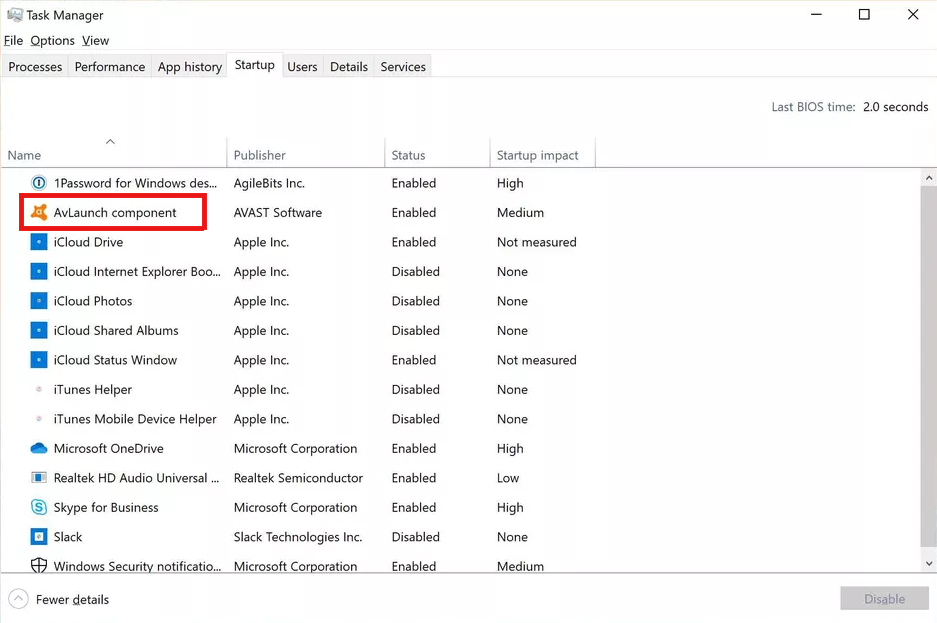Select the Realtek HD Audio Universal name
937x623 pixels.
click(x=136, y=477)
